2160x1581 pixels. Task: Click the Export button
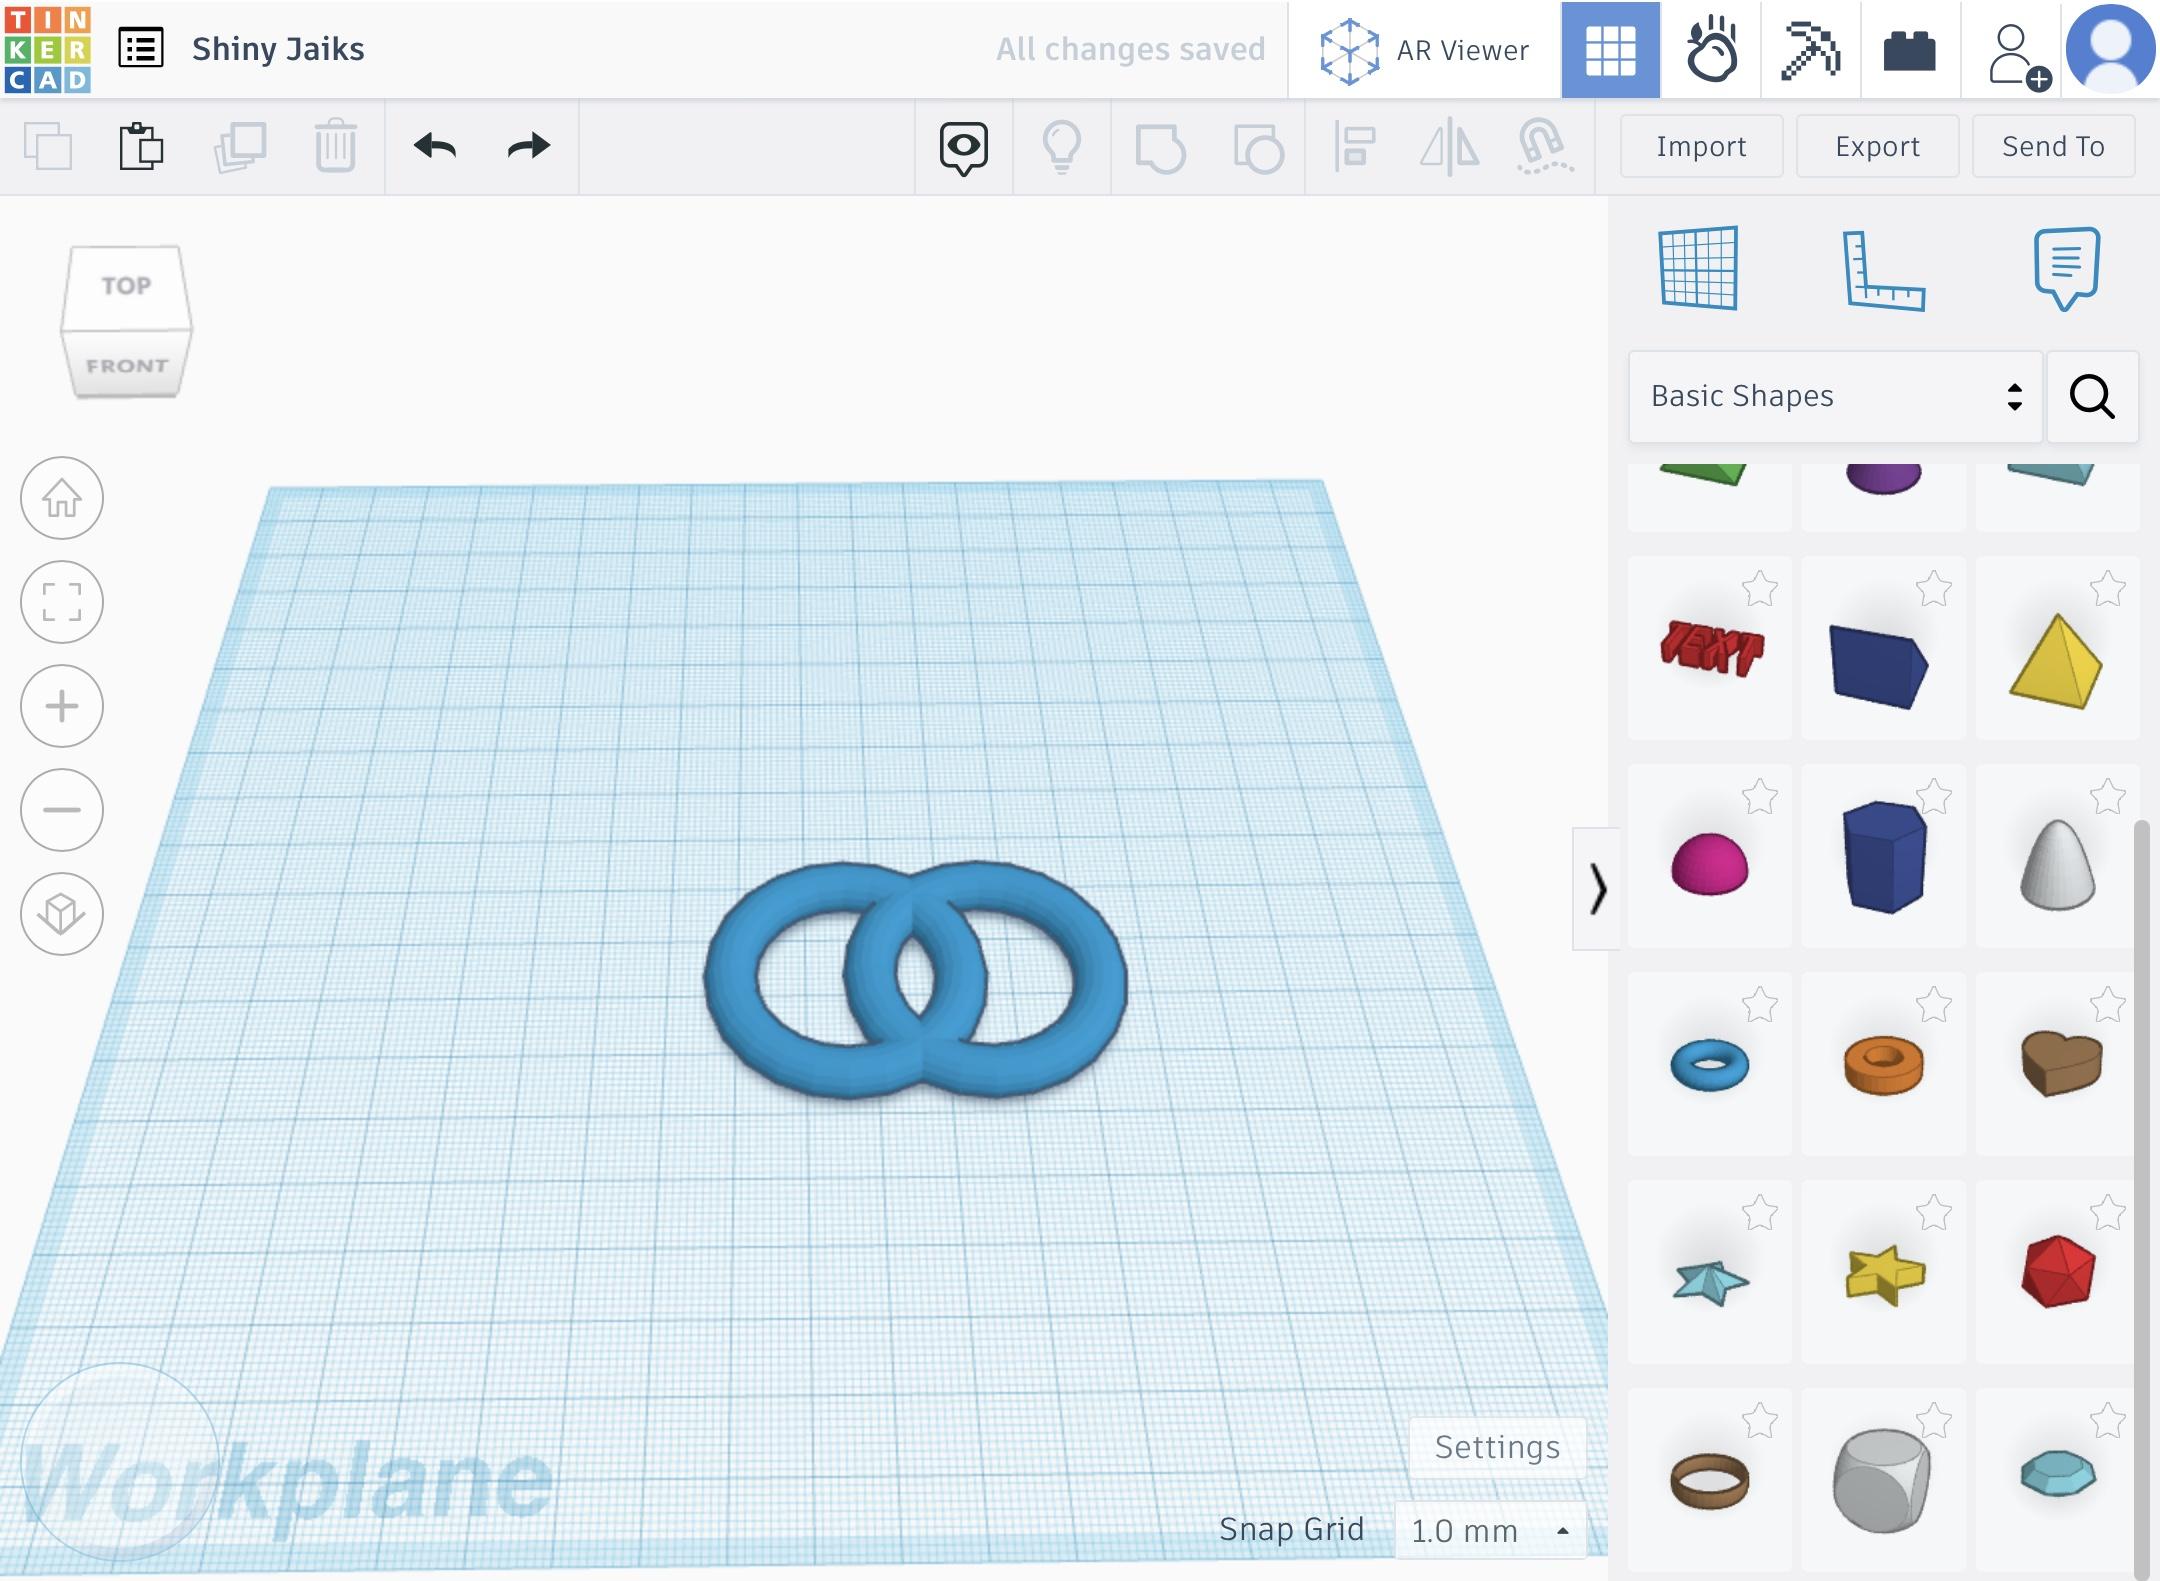tap(1877, 146)
